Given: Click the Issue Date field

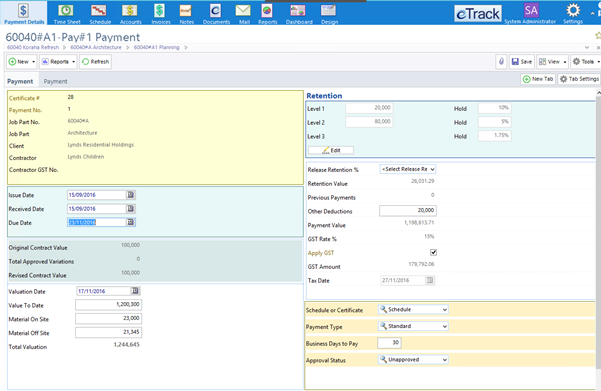Looking at the screenshot, I should (97, 195).
